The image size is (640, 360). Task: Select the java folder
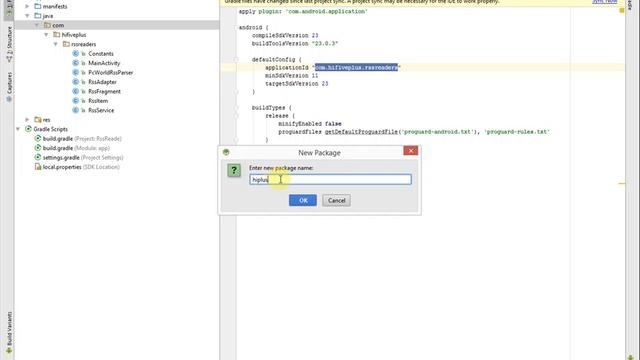48,16
